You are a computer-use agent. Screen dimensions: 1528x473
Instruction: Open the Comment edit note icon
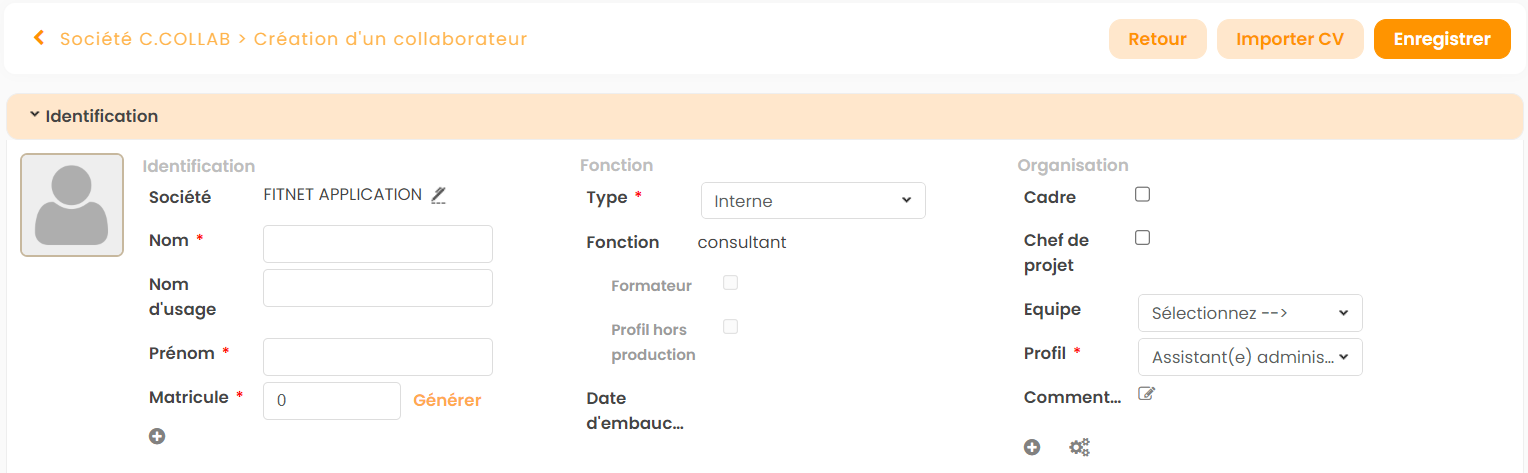pyautogui.click(x=1147, y=394)
